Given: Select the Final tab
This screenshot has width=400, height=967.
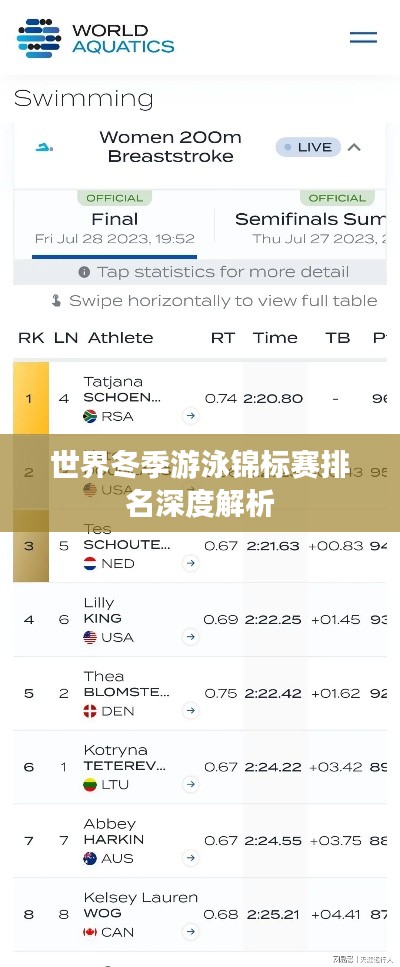Looking at the screenshot, I should tap(115, 224).
